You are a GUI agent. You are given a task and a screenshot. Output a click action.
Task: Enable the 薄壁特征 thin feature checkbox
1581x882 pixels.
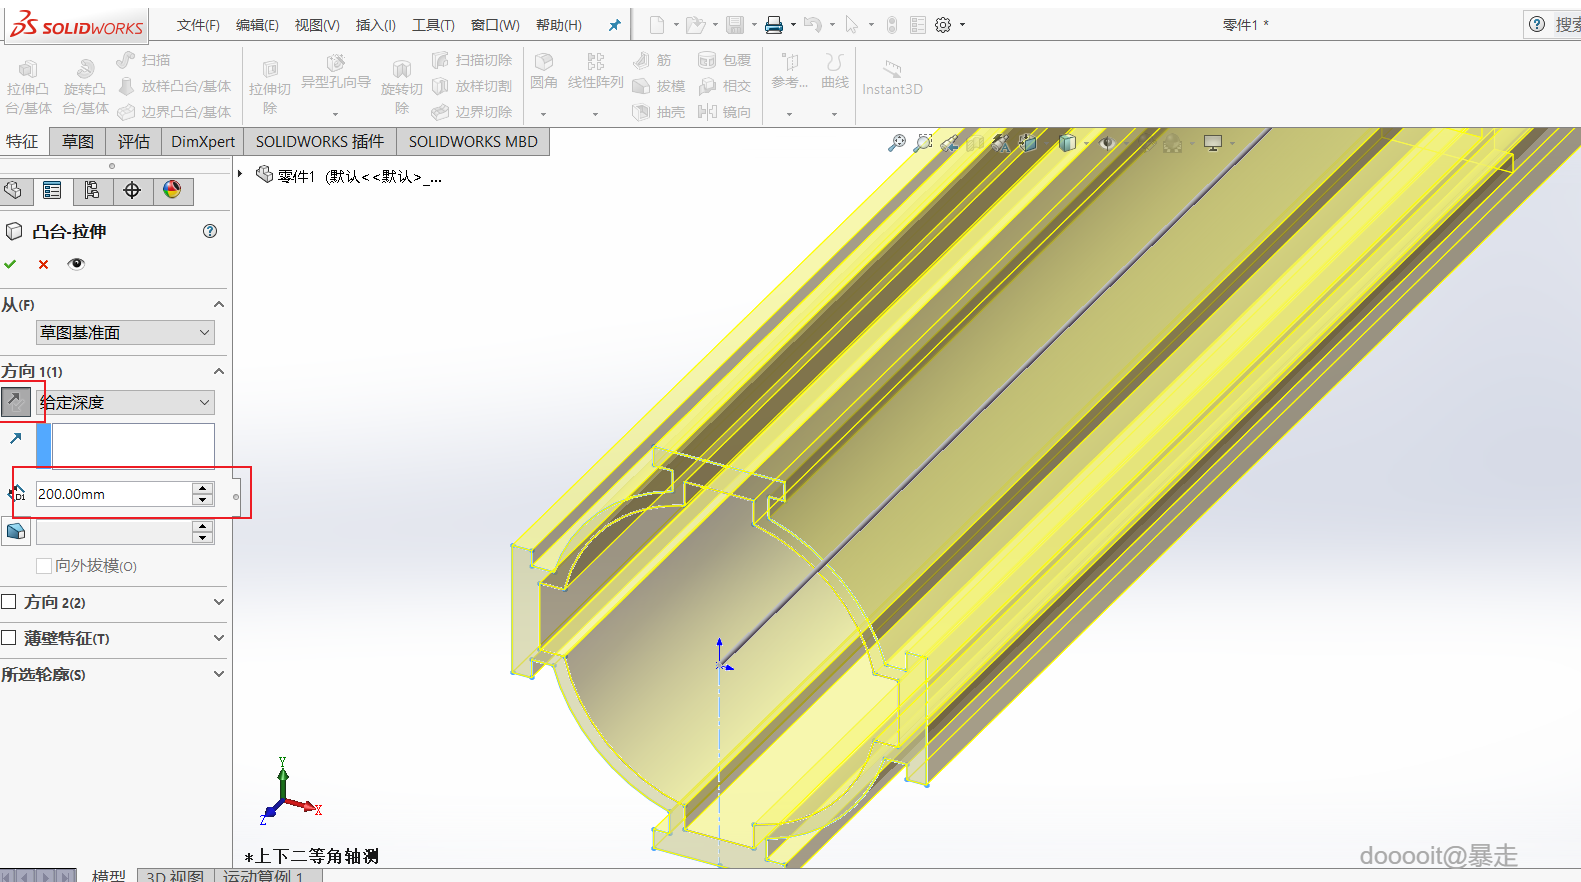click(9, 638)
